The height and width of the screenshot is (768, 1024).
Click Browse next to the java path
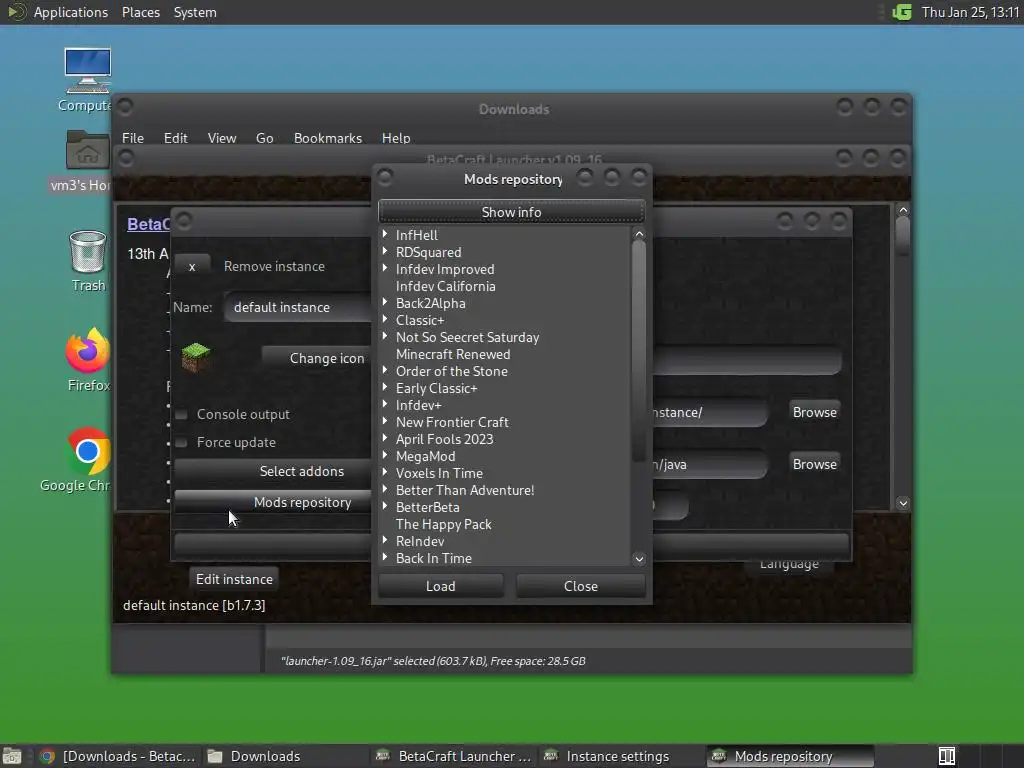click(x=814, y=464)
